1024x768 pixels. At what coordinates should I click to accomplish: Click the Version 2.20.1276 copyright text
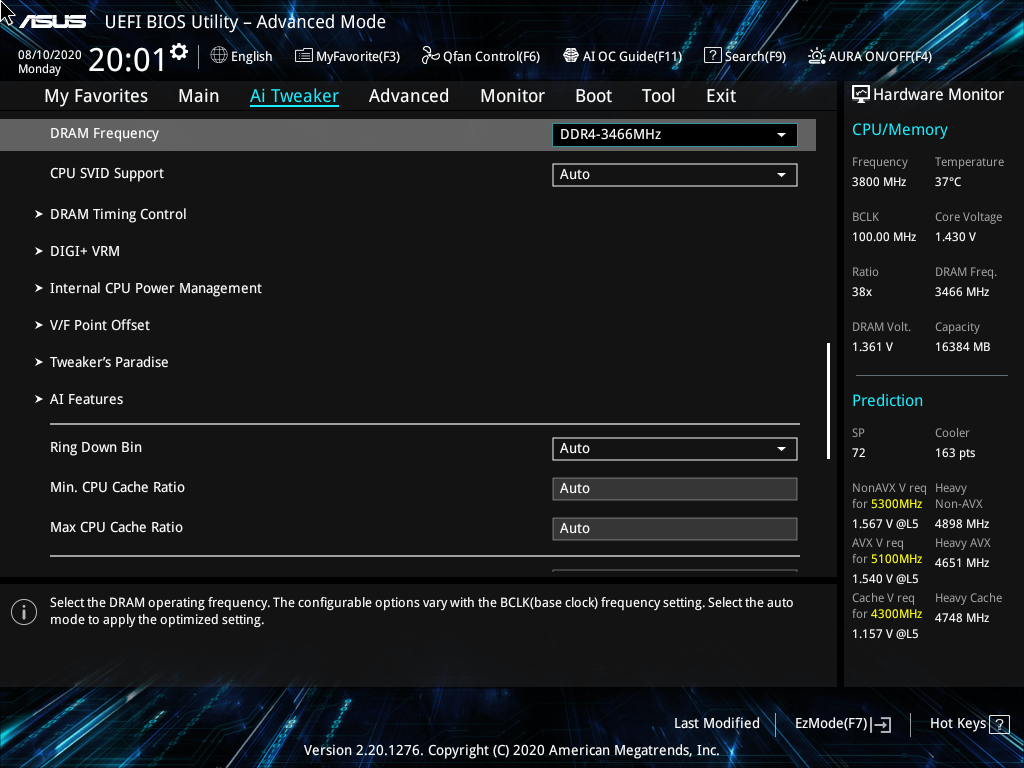click(512, 750)
